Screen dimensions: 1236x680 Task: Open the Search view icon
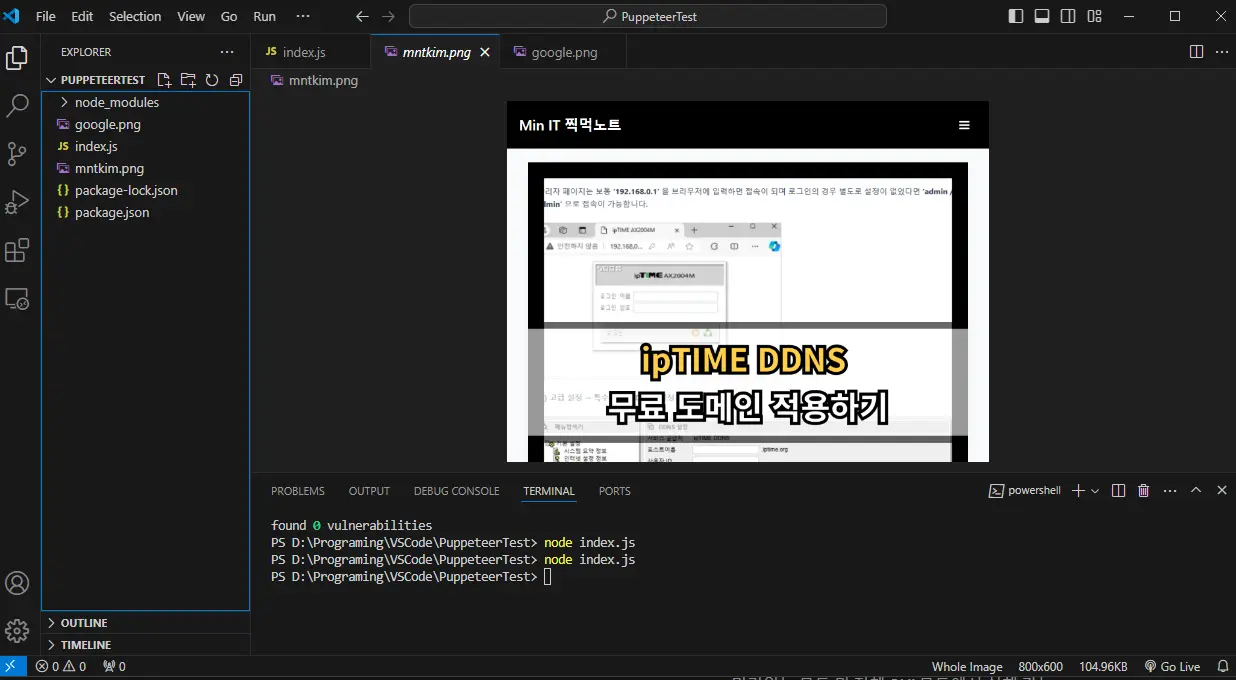[17, 106]
